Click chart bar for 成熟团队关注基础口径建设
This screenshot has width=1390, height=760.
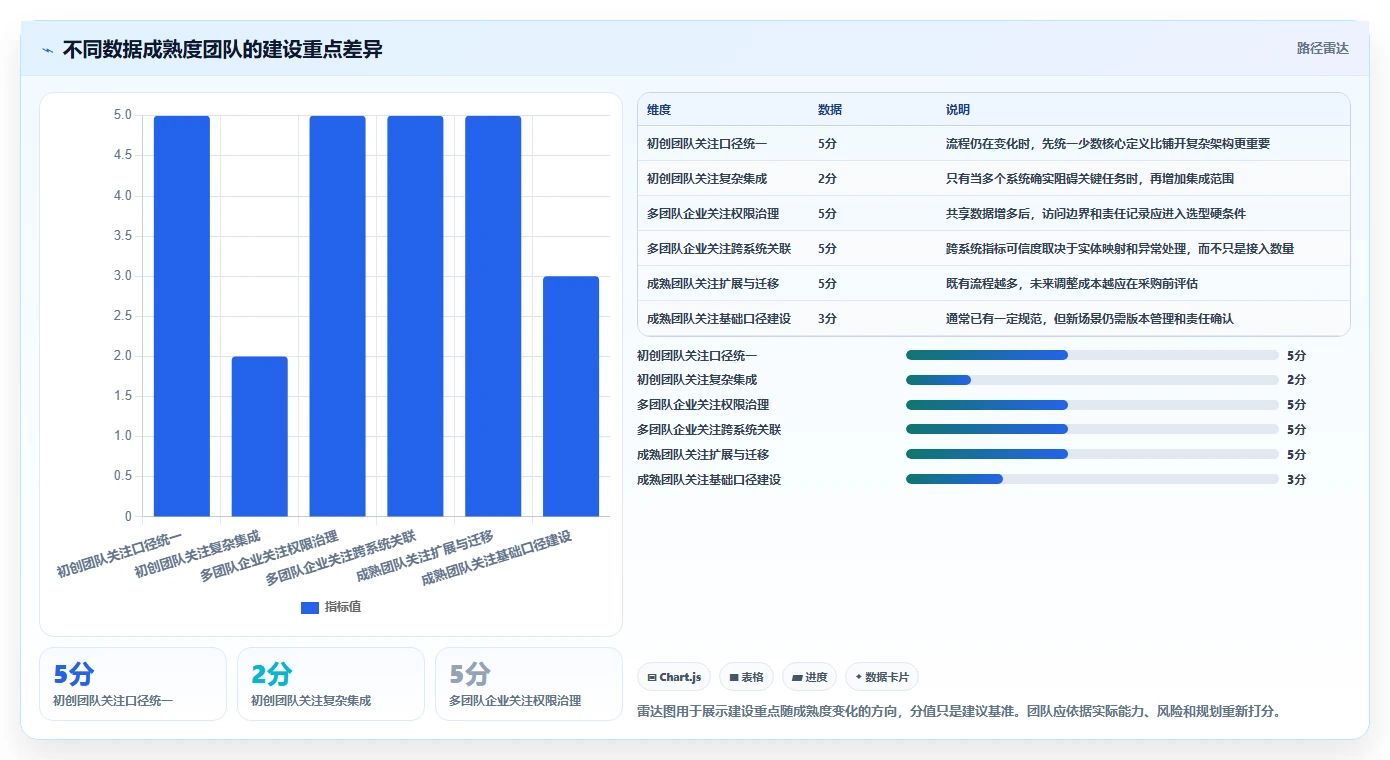pos(571,397)
